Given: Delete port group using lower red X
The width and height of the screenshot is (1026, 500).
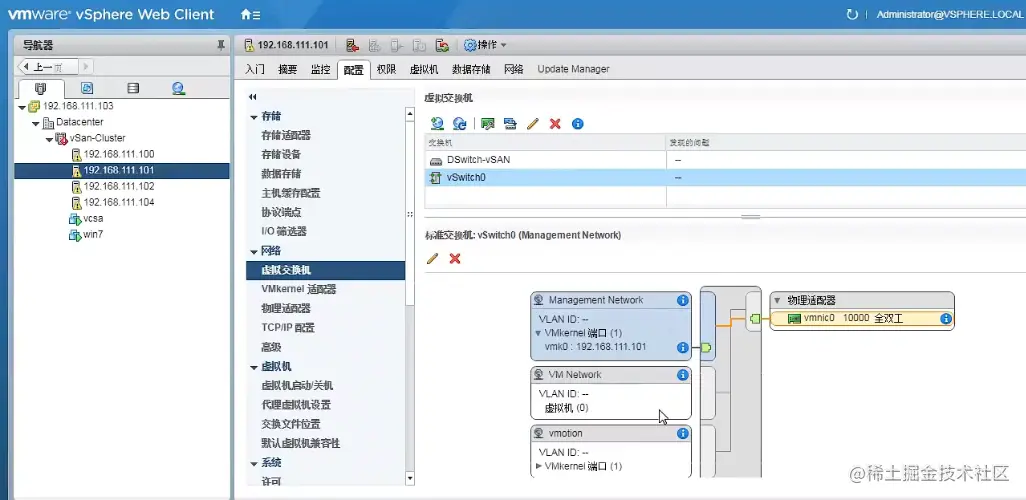Looking at the screenshot, I should 455,259.
